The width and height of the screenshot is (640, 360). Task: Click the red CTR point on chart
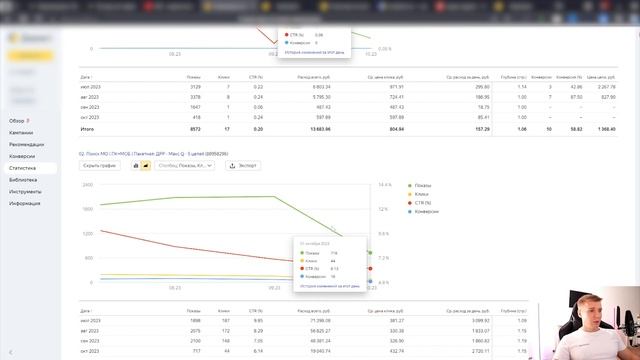tap(370, 269)
